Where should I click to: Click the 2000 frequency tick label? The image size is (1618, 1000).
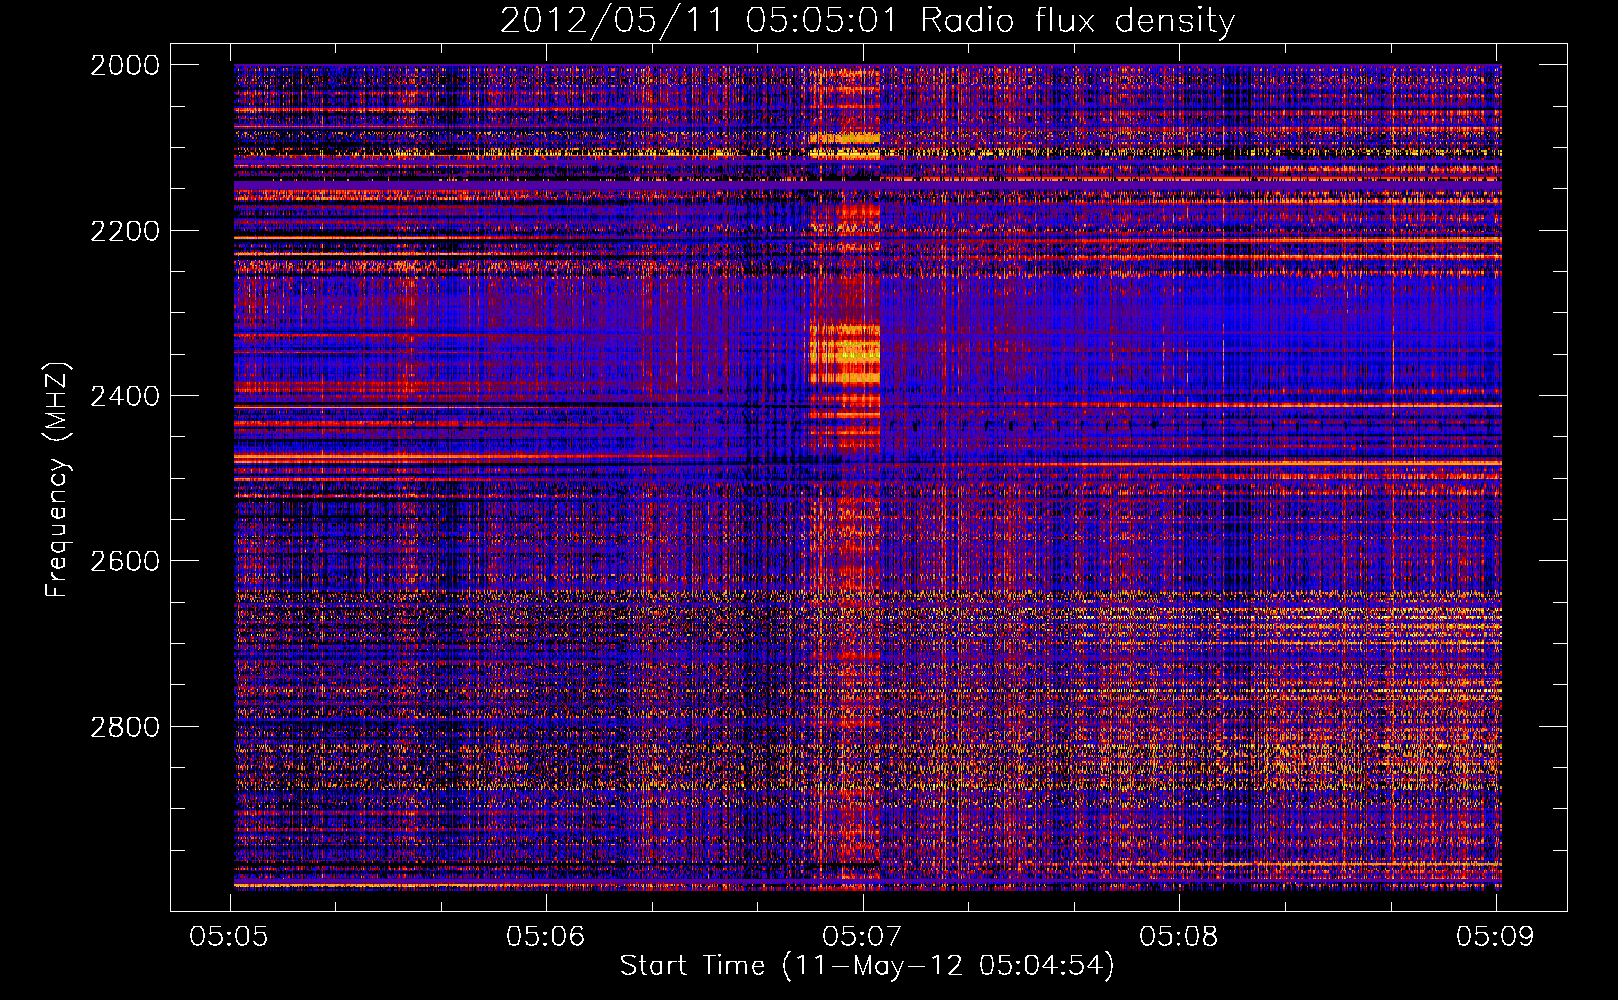[125, 65]
